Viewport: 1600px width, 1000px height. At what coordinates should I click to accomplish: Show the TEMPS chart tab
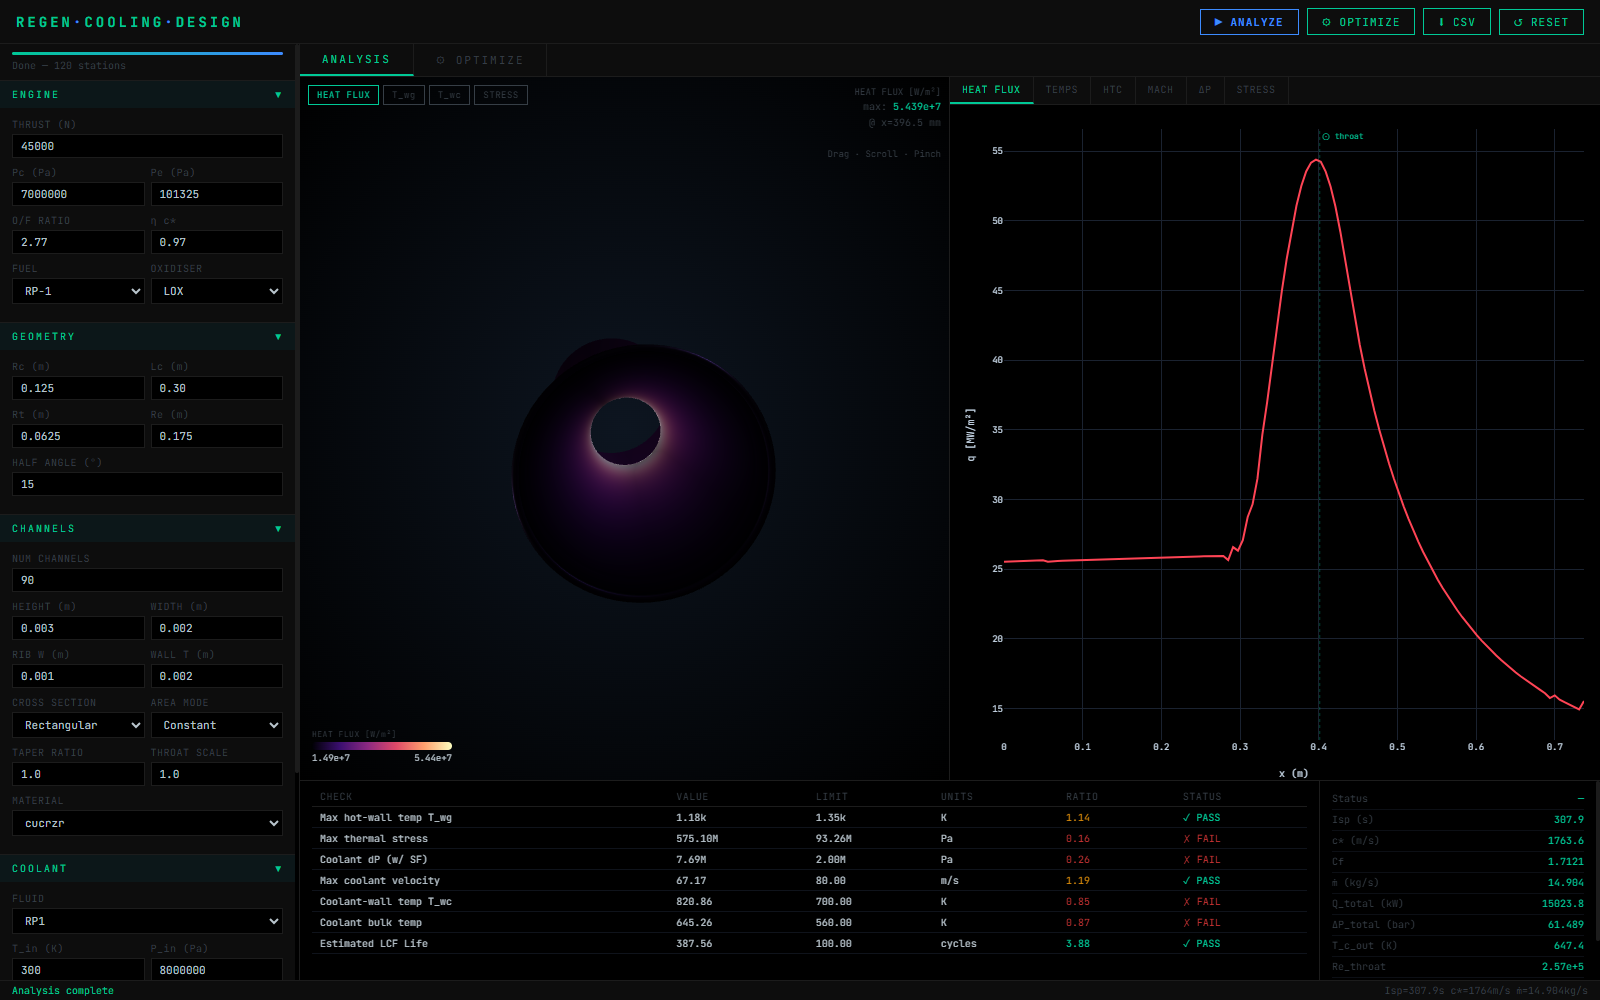(x=1062, y=90)
